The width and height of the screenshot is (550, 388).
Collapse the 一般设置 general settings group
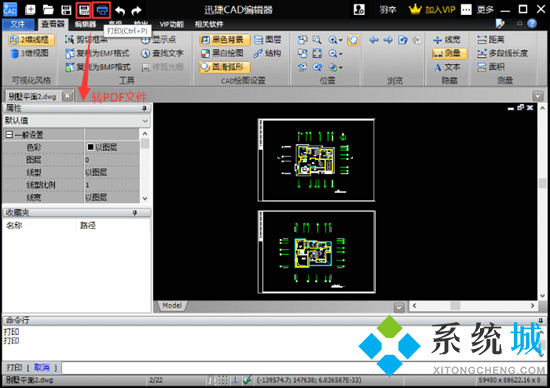pyautogui.click(x=9, y=134)
